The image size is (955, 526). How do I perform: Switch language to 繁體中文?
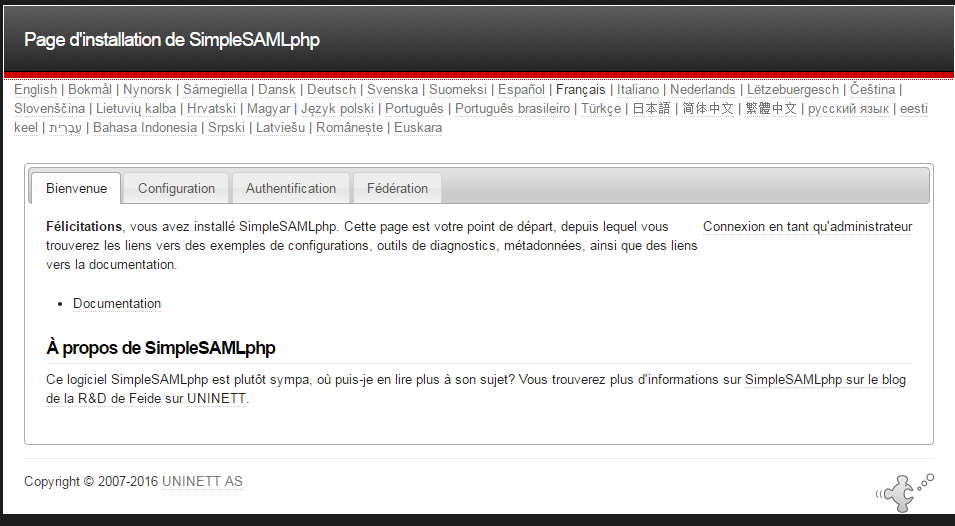[x=771, y=108]
